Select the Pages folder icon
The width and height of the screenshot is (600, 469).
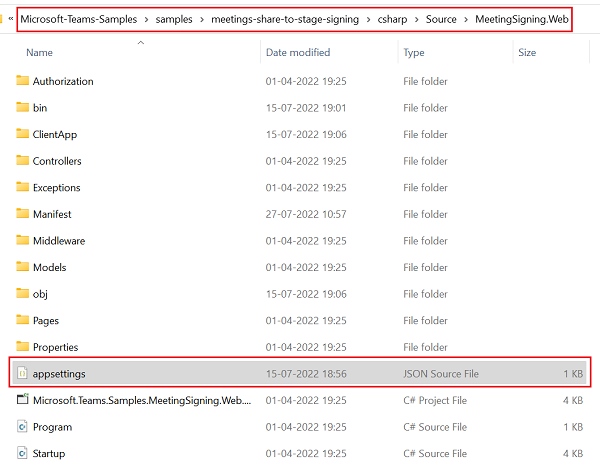23,320
